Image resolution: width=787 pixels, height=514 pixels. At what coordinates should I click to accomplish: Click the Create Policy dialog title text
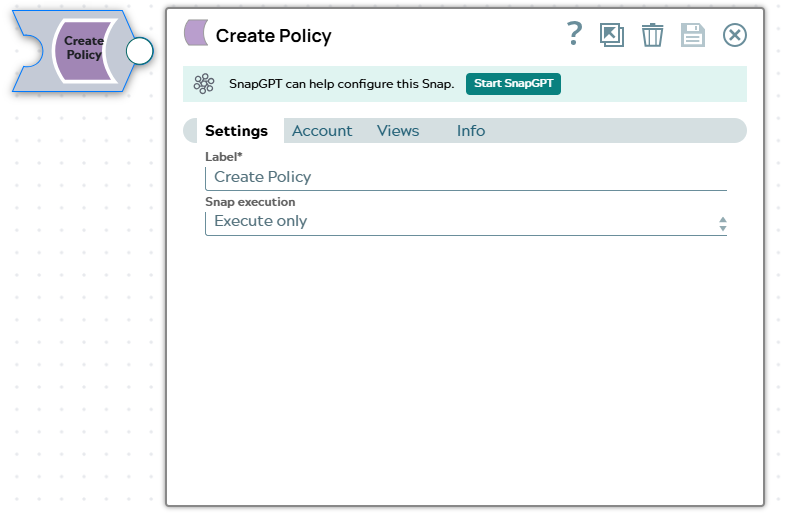point(274,36)
